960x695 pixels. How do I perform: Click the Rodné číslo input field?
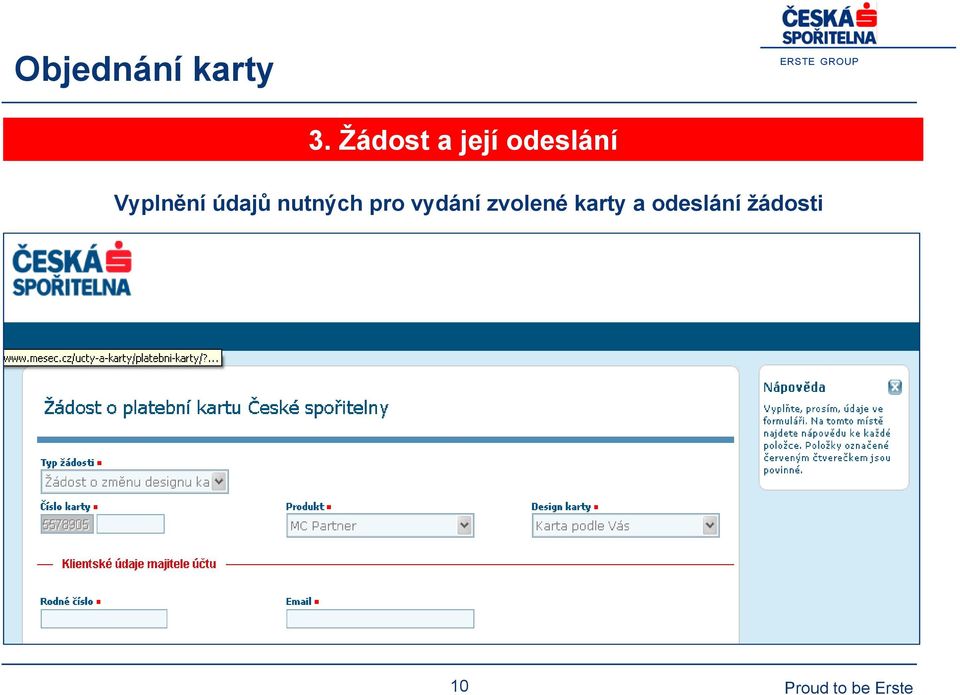(103, 619)
